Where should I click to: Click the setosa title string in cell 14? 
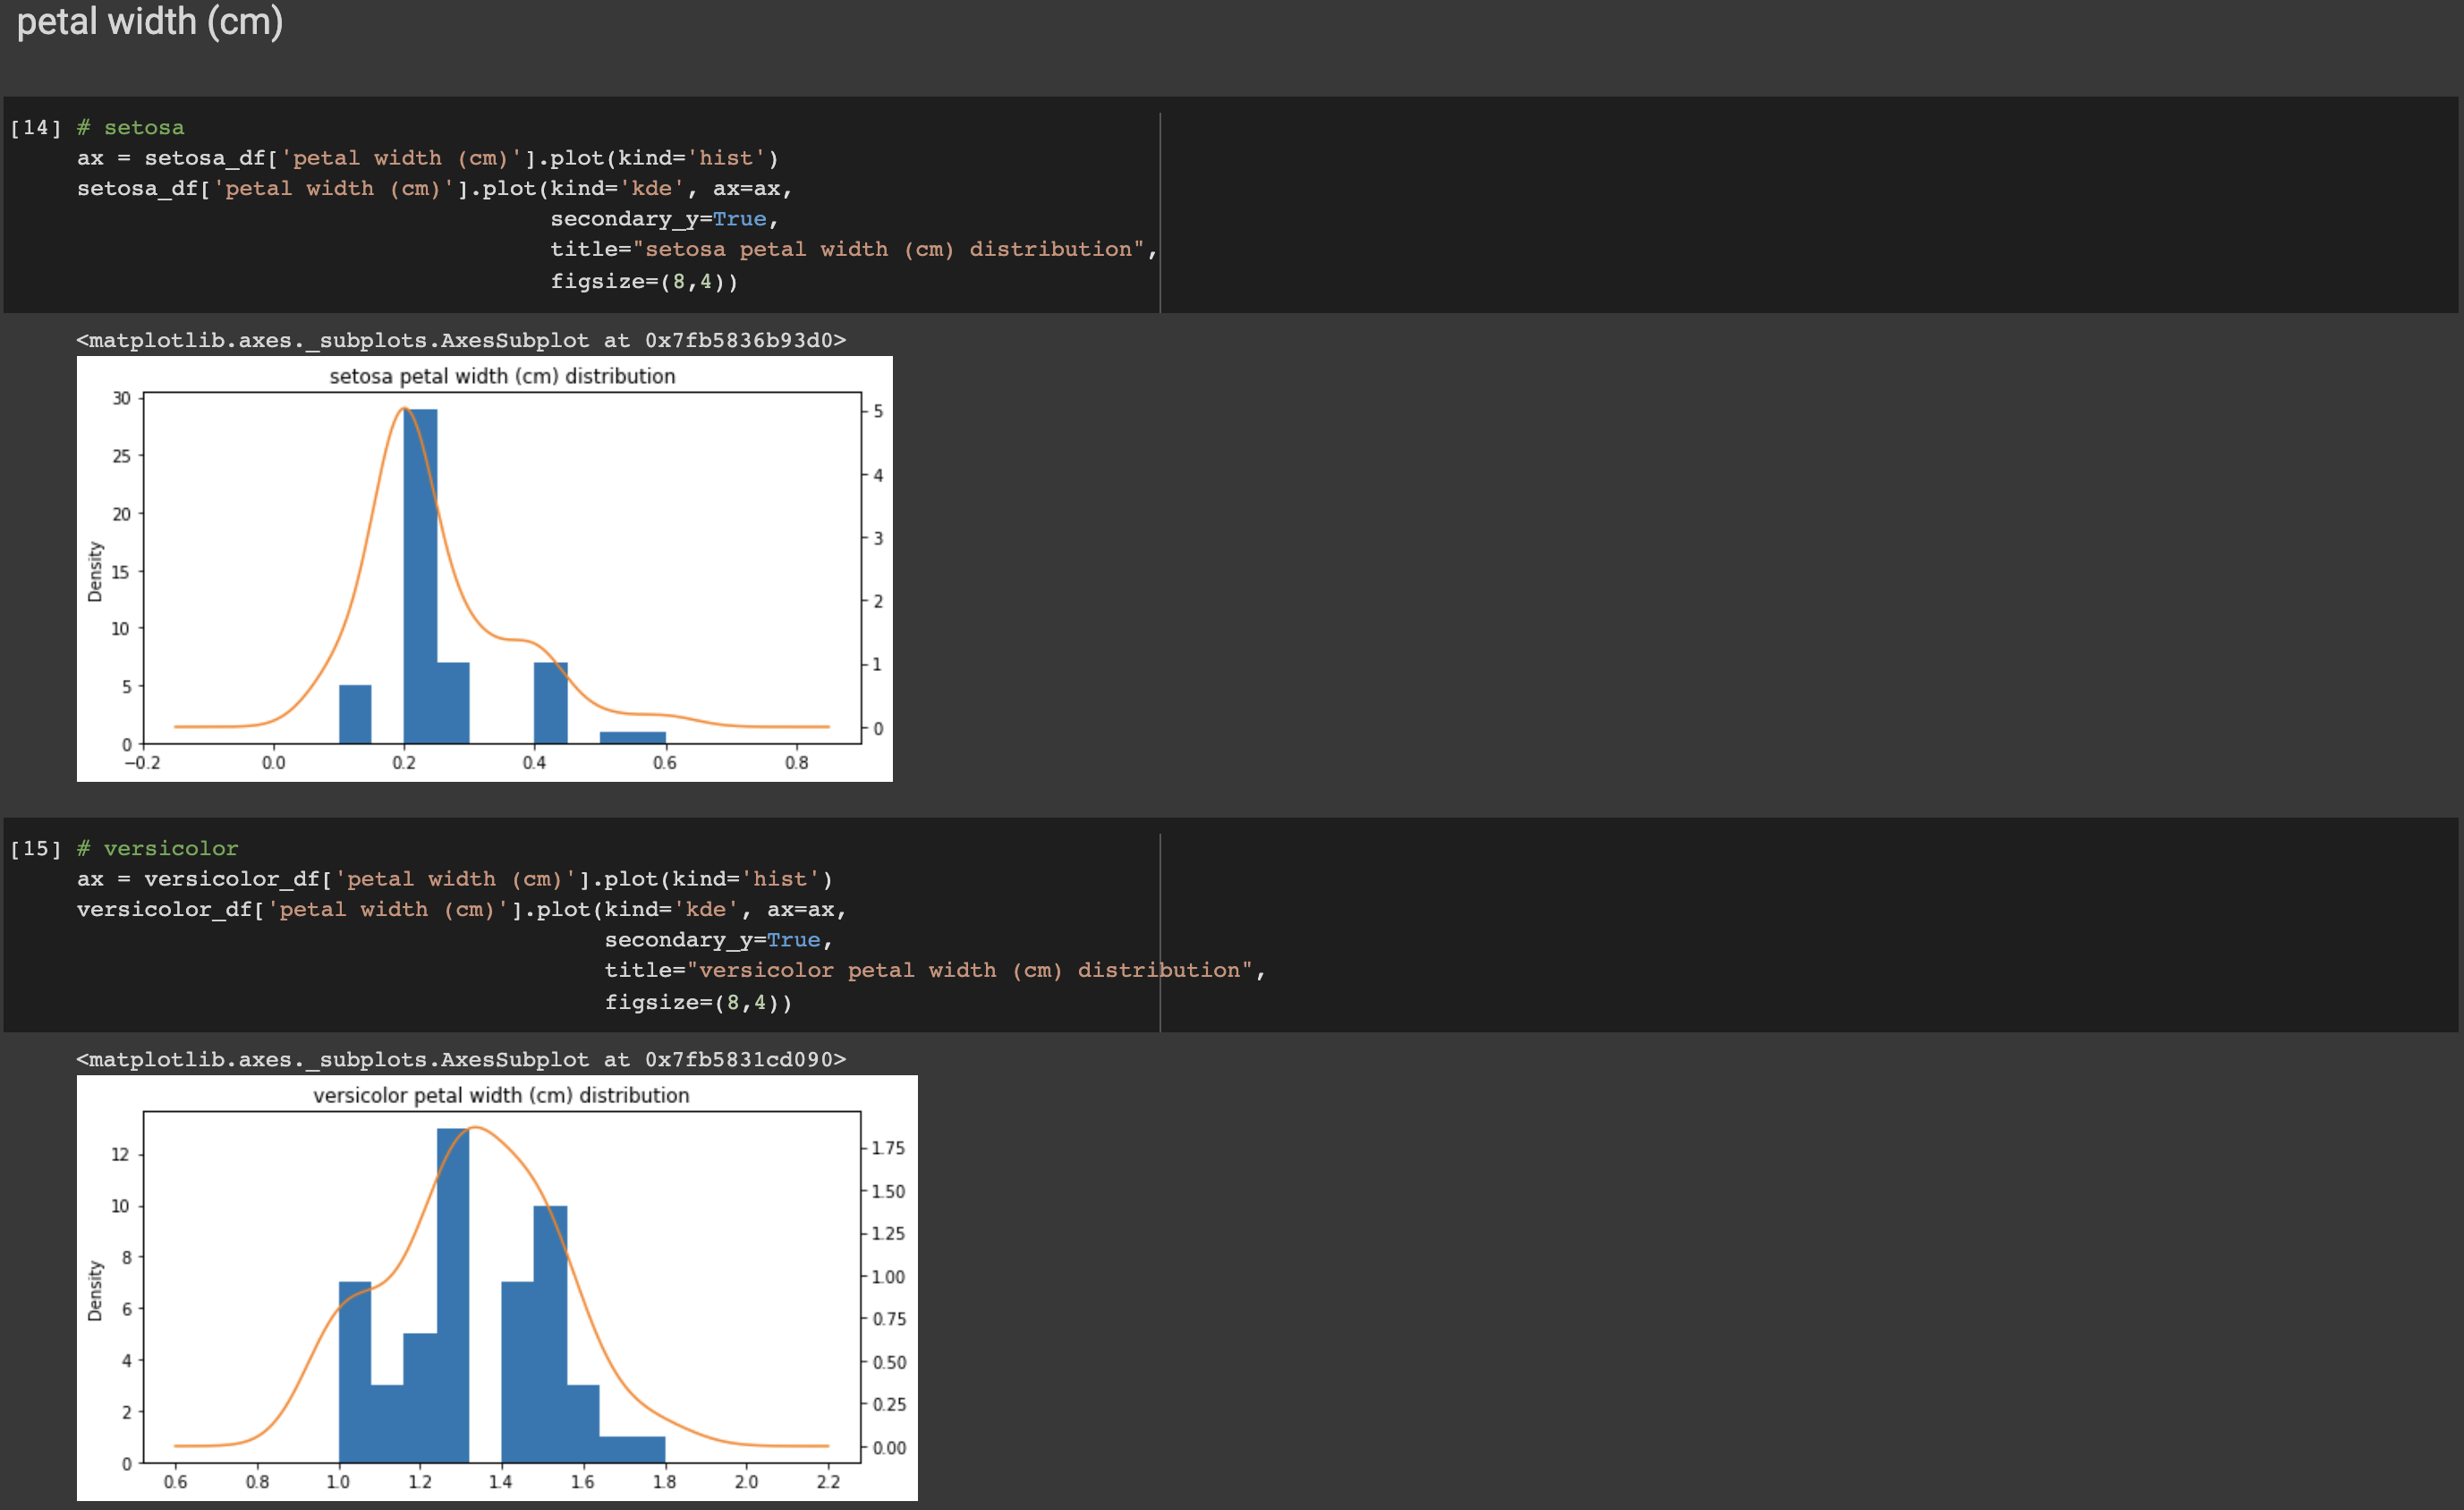point(888,250)
